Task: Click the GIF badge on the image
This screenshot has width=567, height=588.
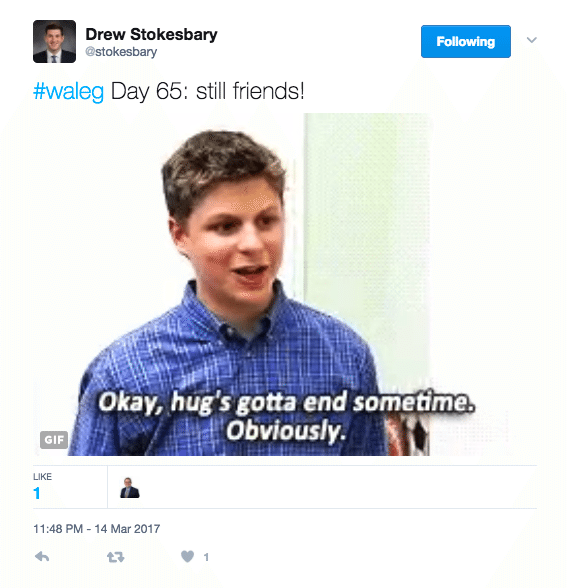Action: click(x=54, y=440)
